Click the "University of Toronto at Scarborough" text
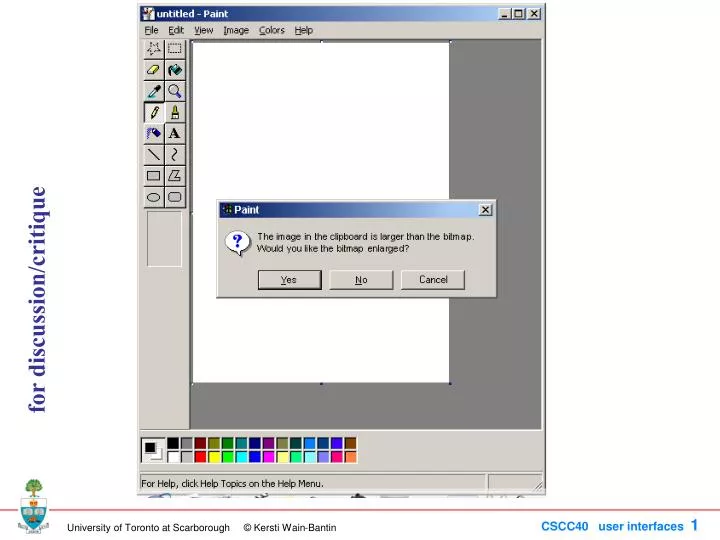Screen dimensions: 720x540 coord(148,528)
